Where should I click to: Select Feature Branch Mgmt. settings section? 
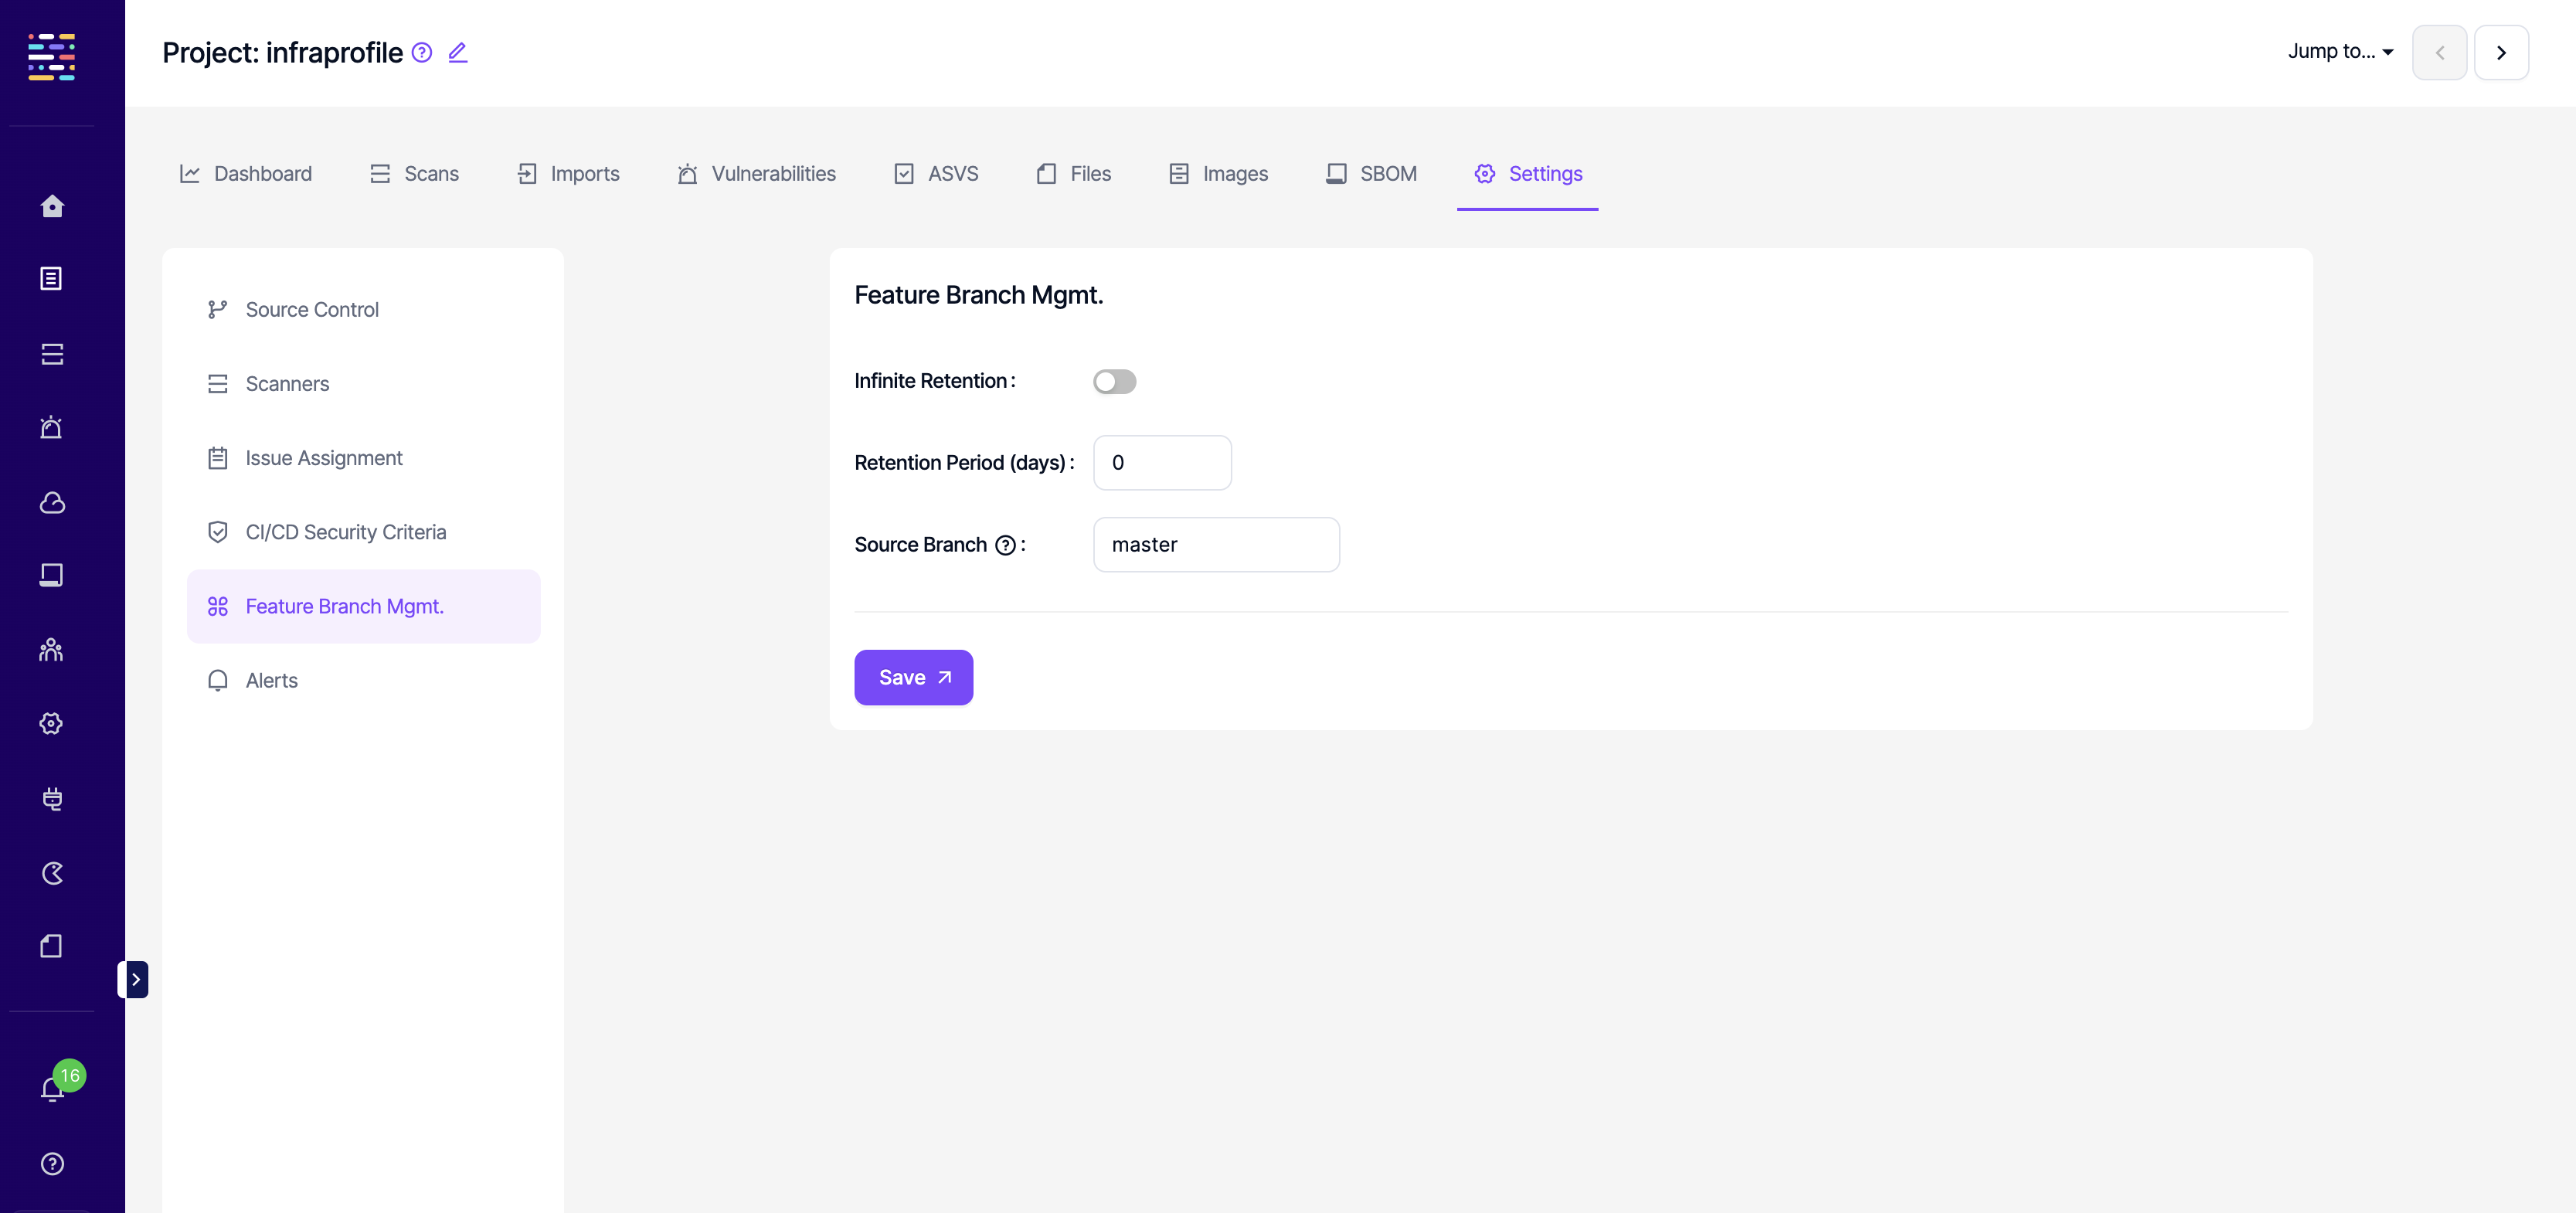click(363, 607)
